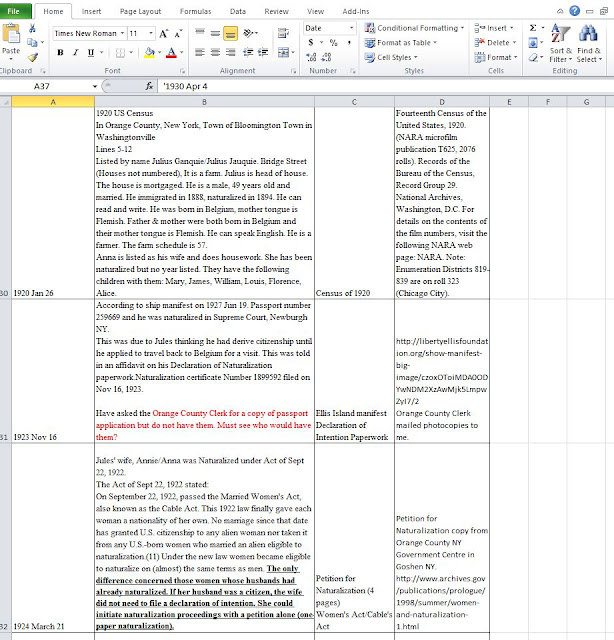Click Format cells button
This screenshot has width=614, height=640.
click(x=496, y=58)
